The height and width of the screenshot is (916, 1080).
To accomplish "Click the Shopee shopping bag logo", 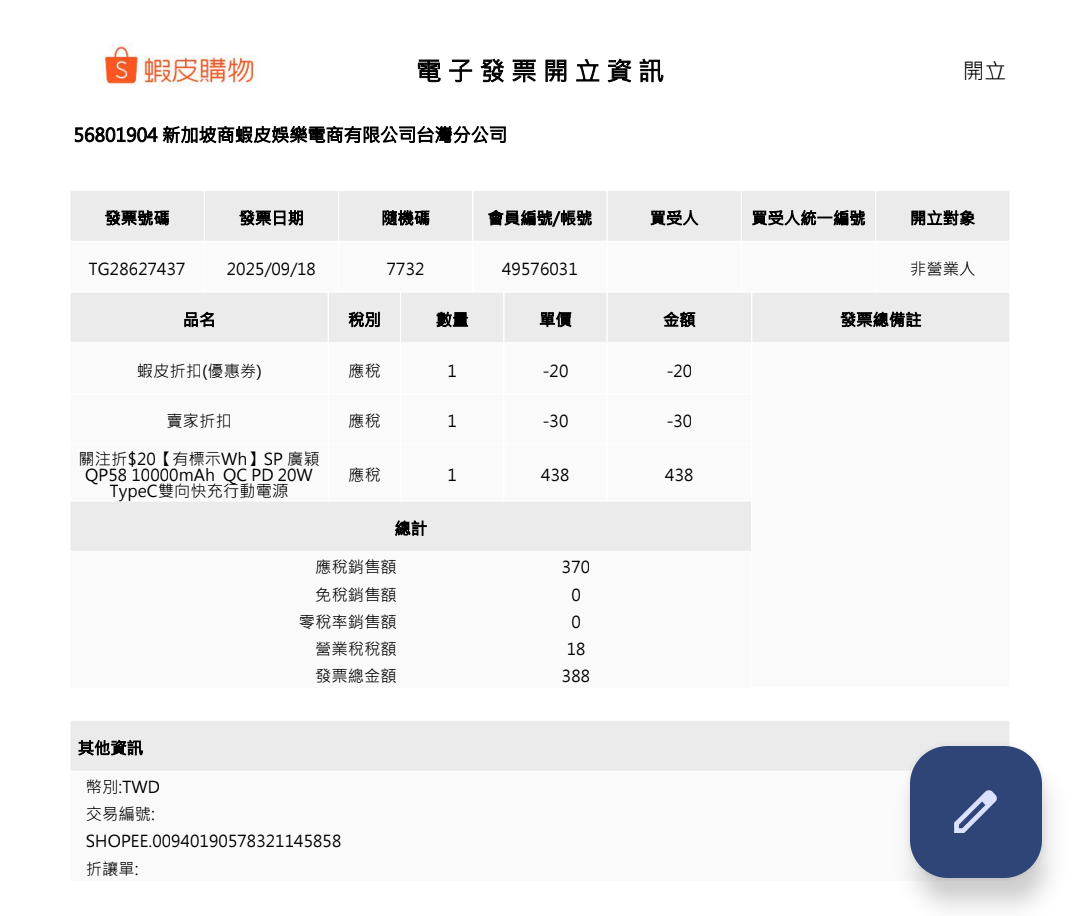I will point(120,66).
